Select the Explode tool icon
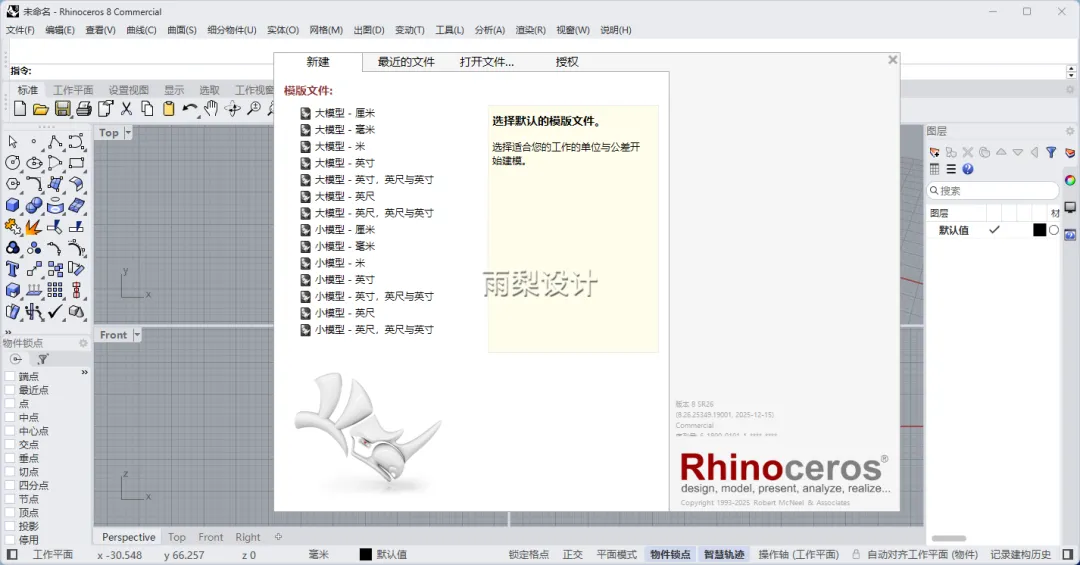 34,227
